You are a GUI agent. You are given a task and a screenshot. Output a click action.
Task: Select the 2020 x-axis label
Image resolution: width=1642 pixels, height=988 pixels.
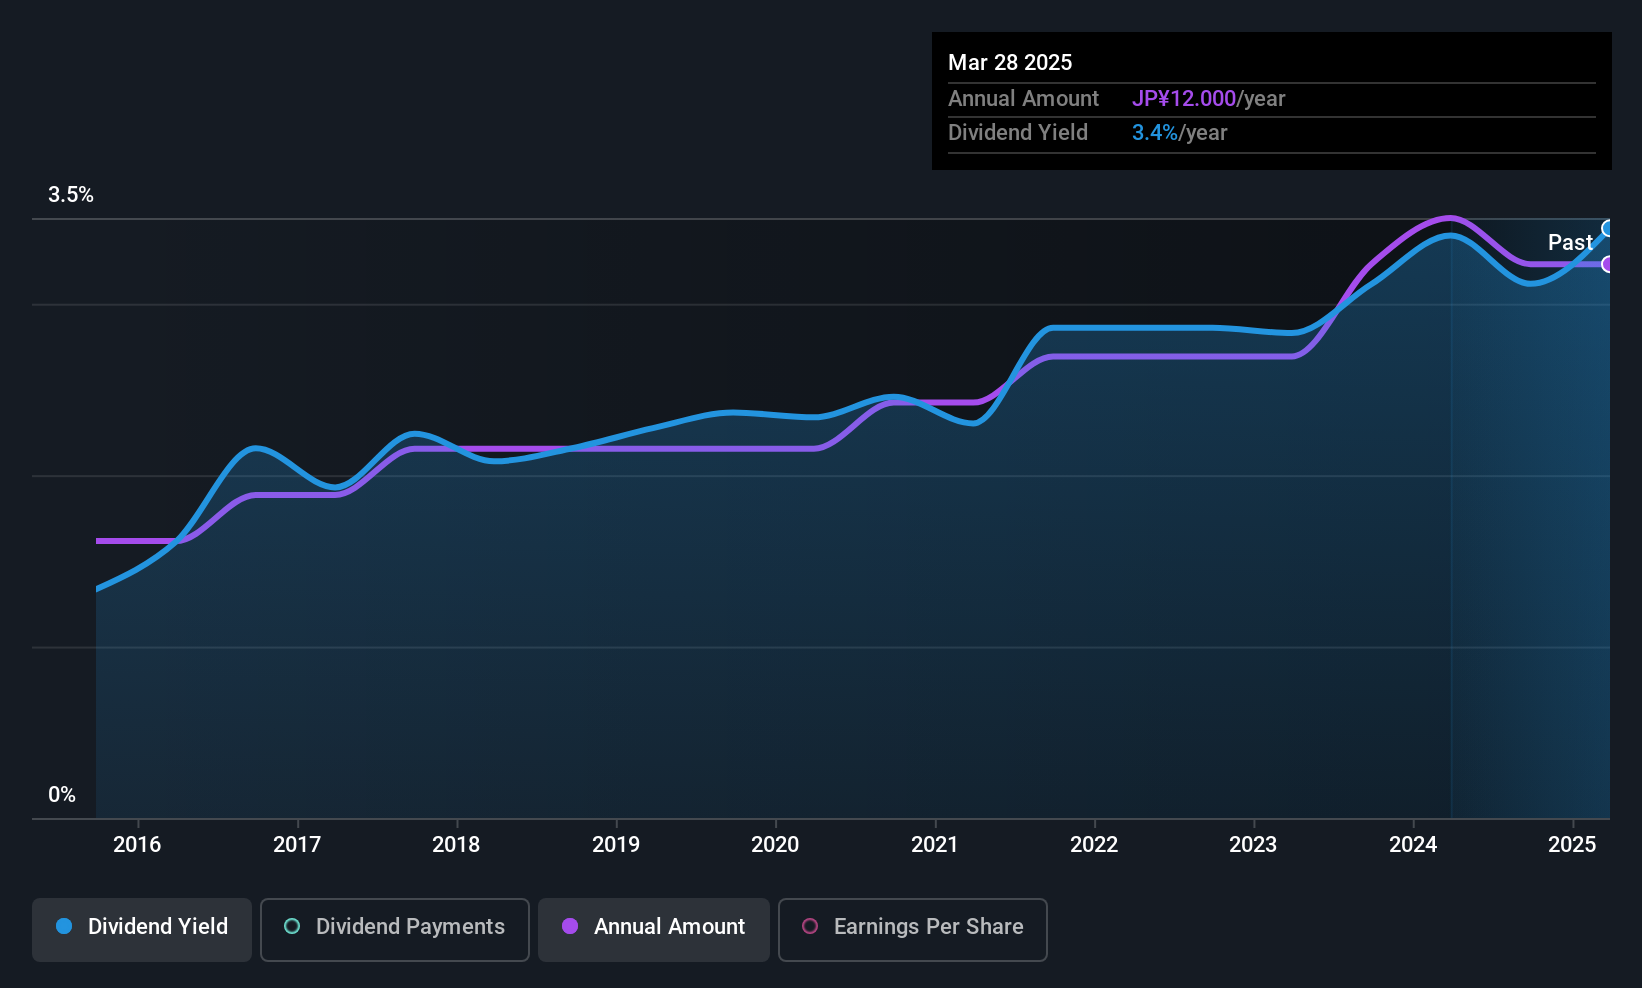click(775, 844)
